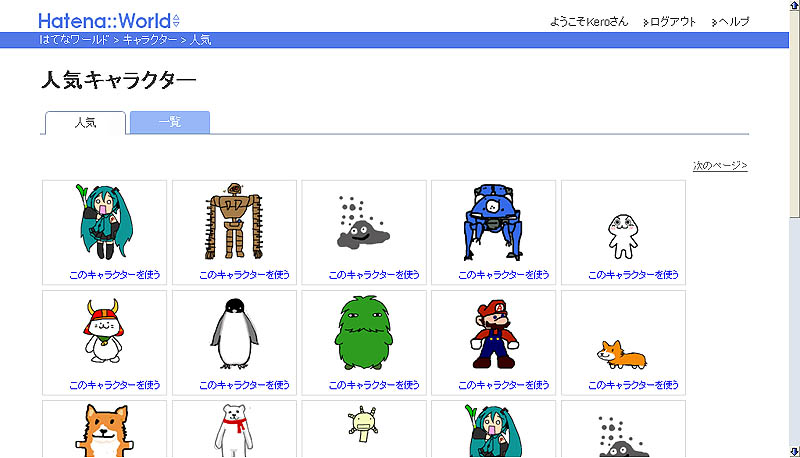Click the scrollbar down arrow
Image resolution: width=800 pixels, height=458 pixels.
point(794,452)
